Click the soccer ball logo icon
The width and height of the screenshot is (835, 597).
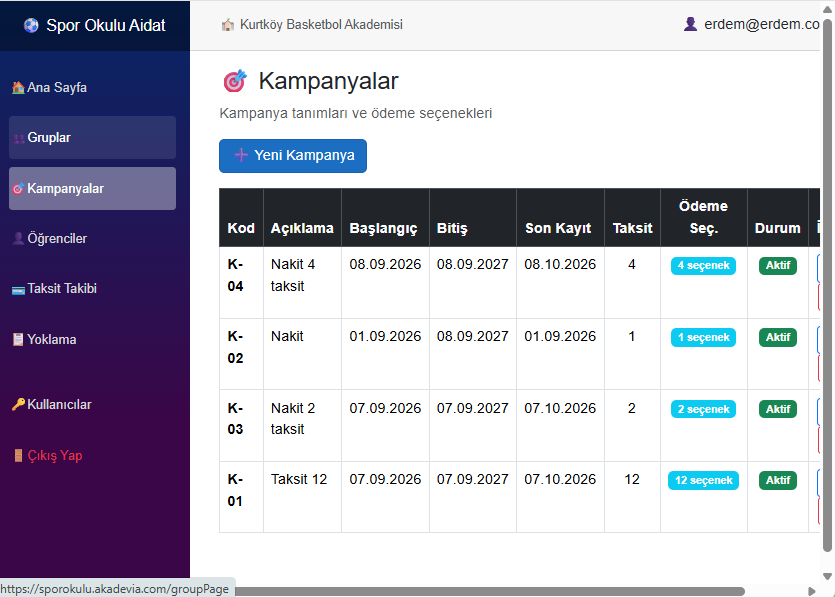(x=31, y=25)
